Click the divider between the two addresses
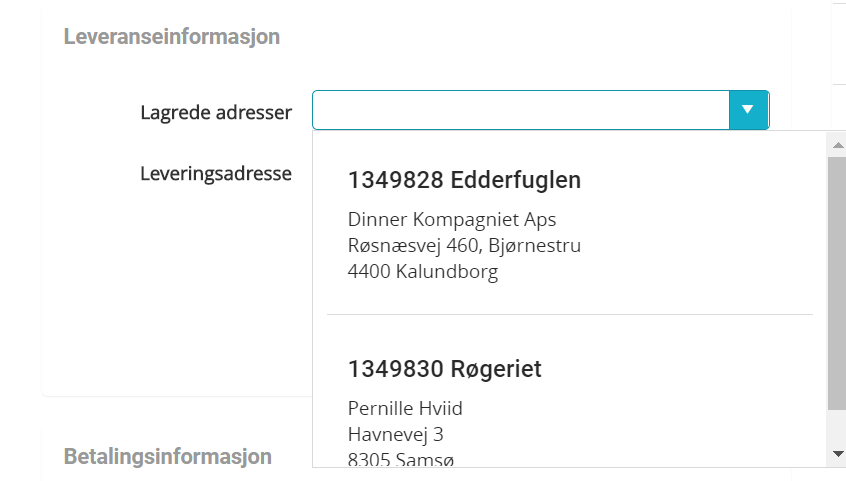This screenshot has height=481, width=846. click(x=570, y=315)
